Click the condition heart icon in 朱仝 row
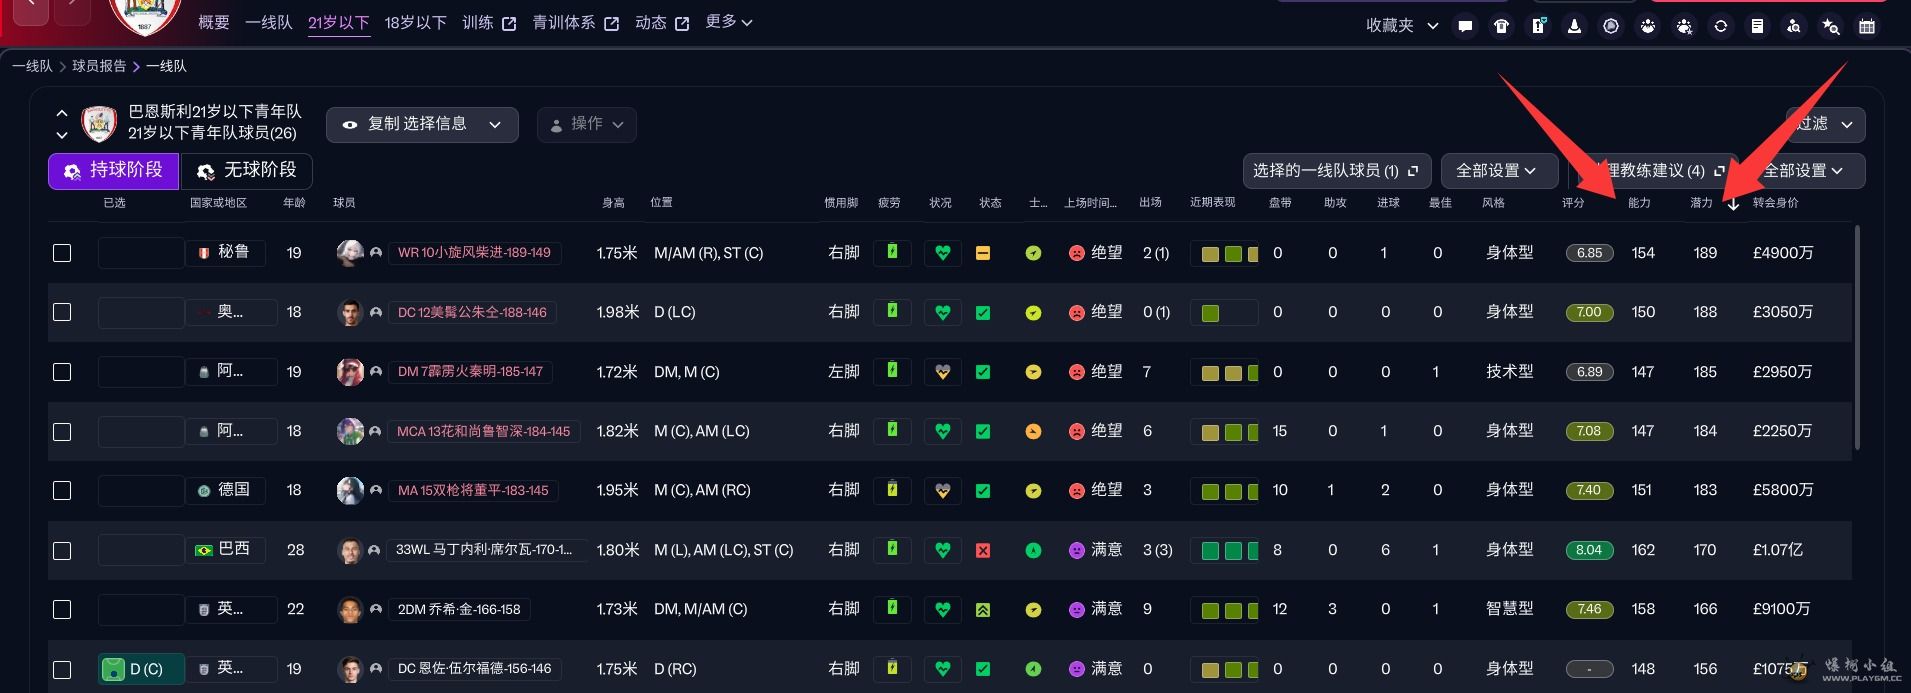 pyautogui.click(x=942, y=312)
